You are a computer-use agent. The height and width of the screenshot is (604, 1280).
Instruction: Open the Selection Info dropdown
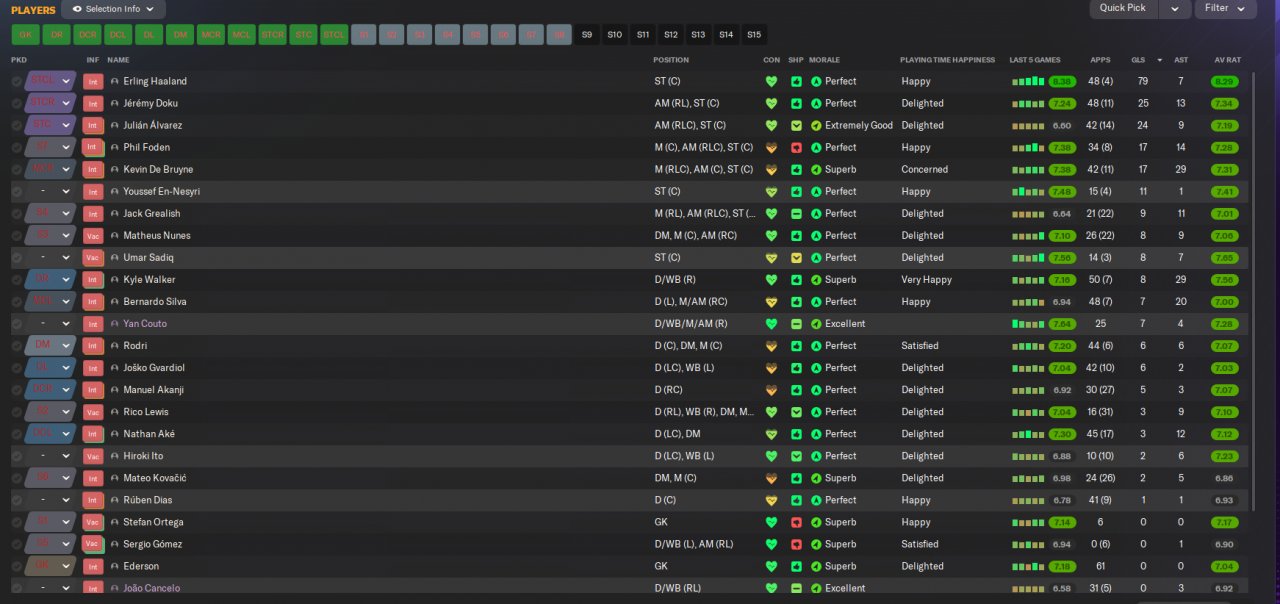click(x=113, y=9)
